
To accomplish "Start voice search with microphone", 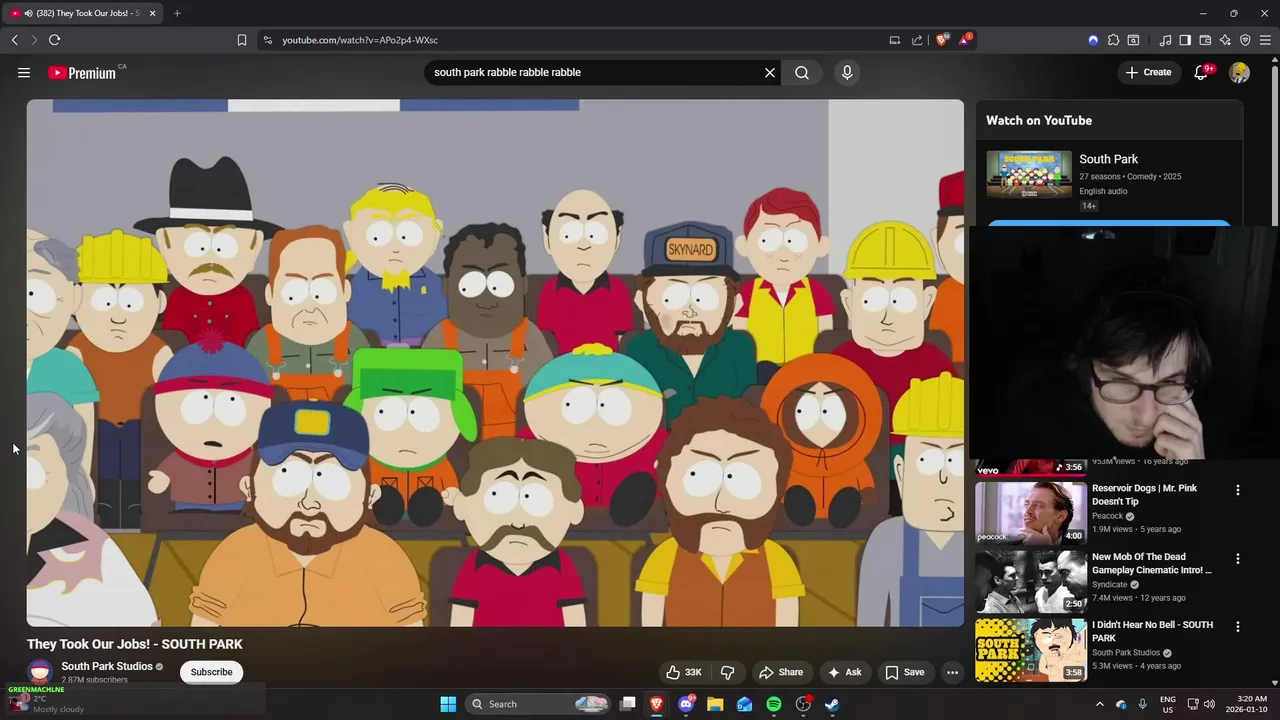I will coord(847,72).
